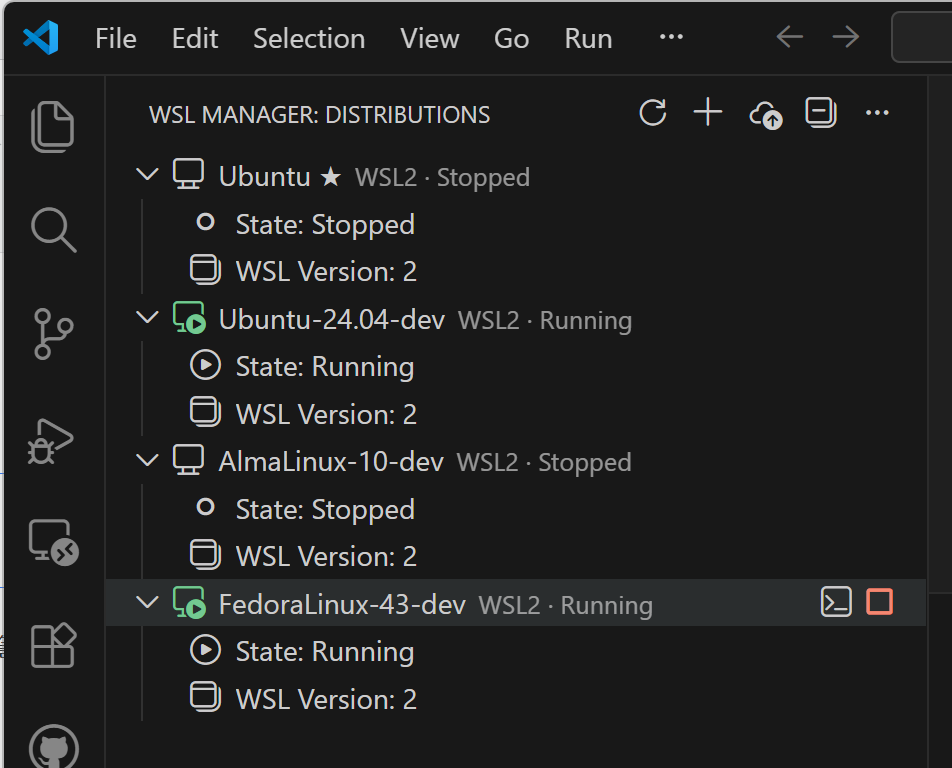Go back using the navigation arrow
This screenshot has width=952, height=768.
tap(790, 38)
